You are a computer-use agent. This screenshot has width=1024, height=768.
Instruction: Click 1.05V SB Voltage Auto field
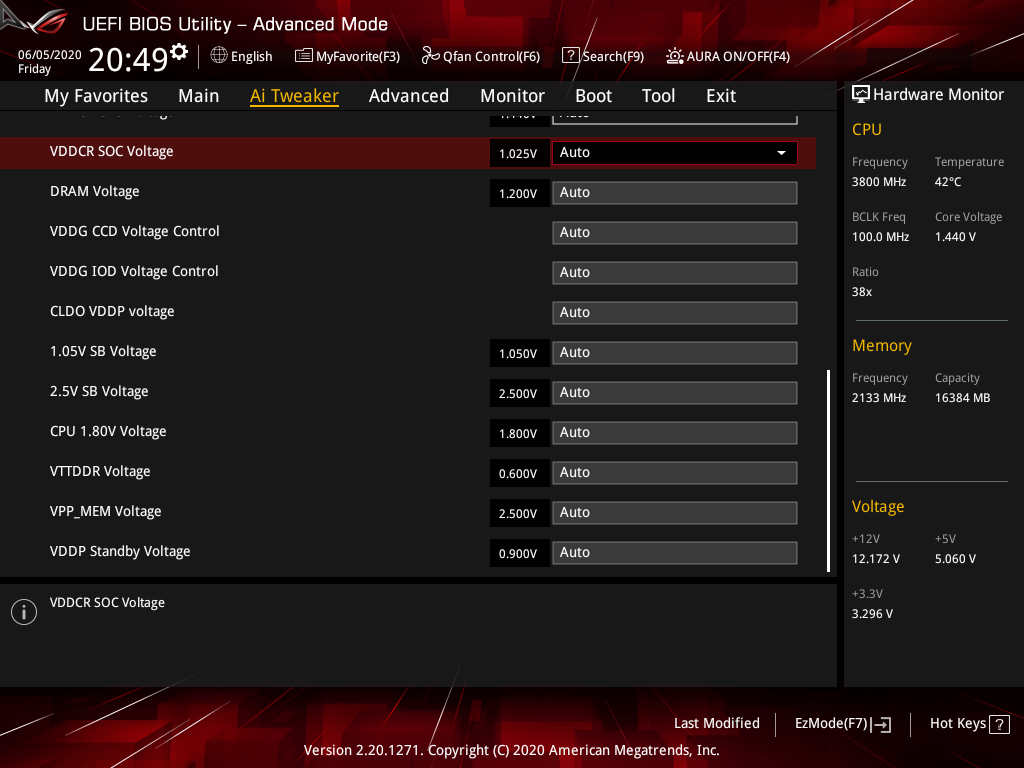(x=675, y=353)
